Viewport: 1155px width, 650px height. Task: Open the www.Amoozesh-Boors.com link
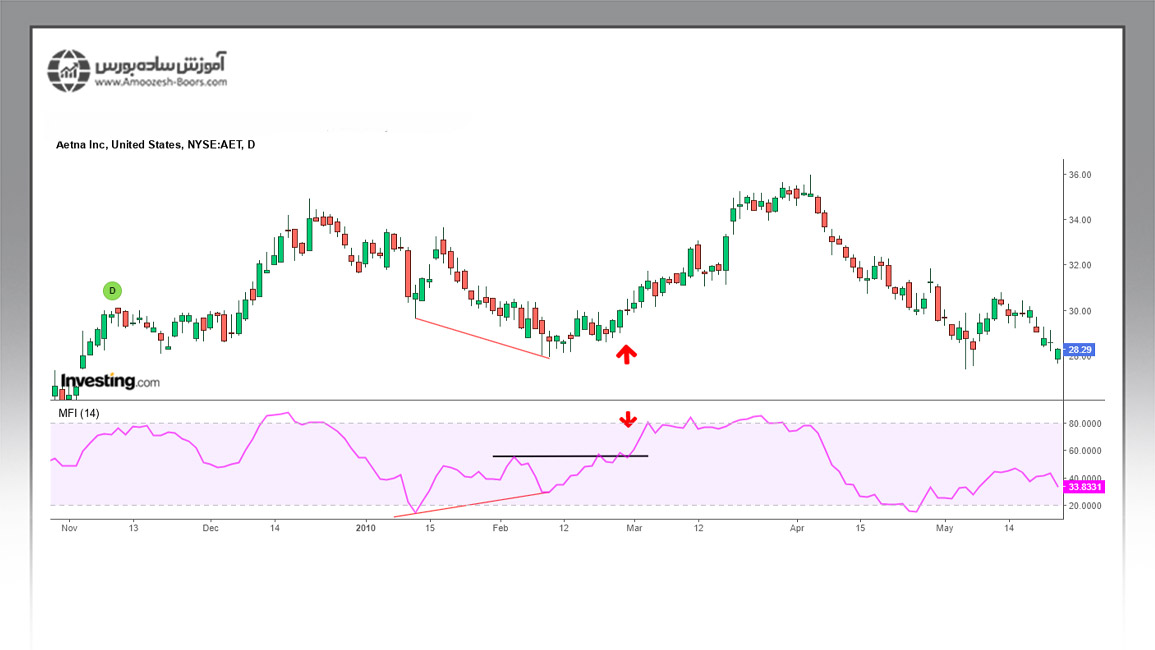(160, 84)
